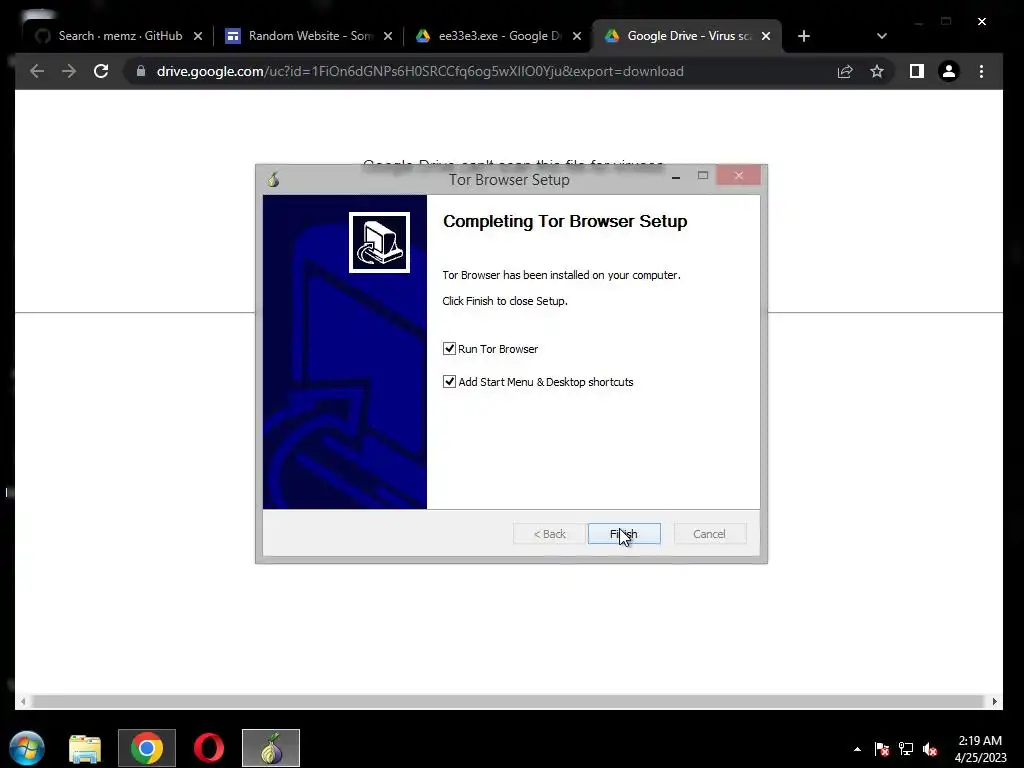Click Tor Browser Setup taskbar icon
The width and height of the screenshot is (1024, 768).
coord(271,748)
